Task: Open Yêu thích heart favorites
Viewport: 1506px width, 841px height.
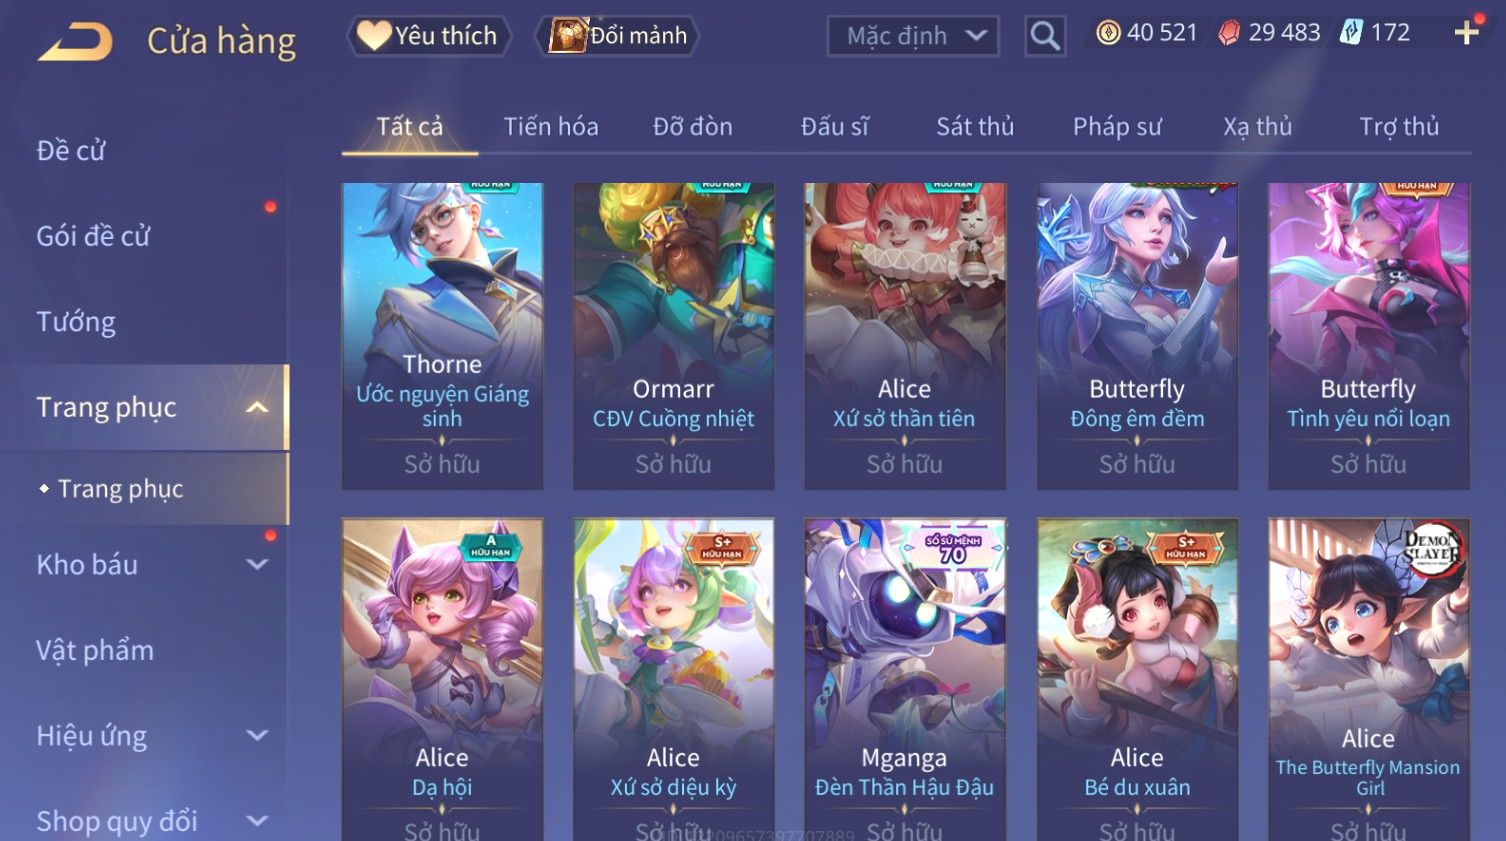Action: pos(429,36)
